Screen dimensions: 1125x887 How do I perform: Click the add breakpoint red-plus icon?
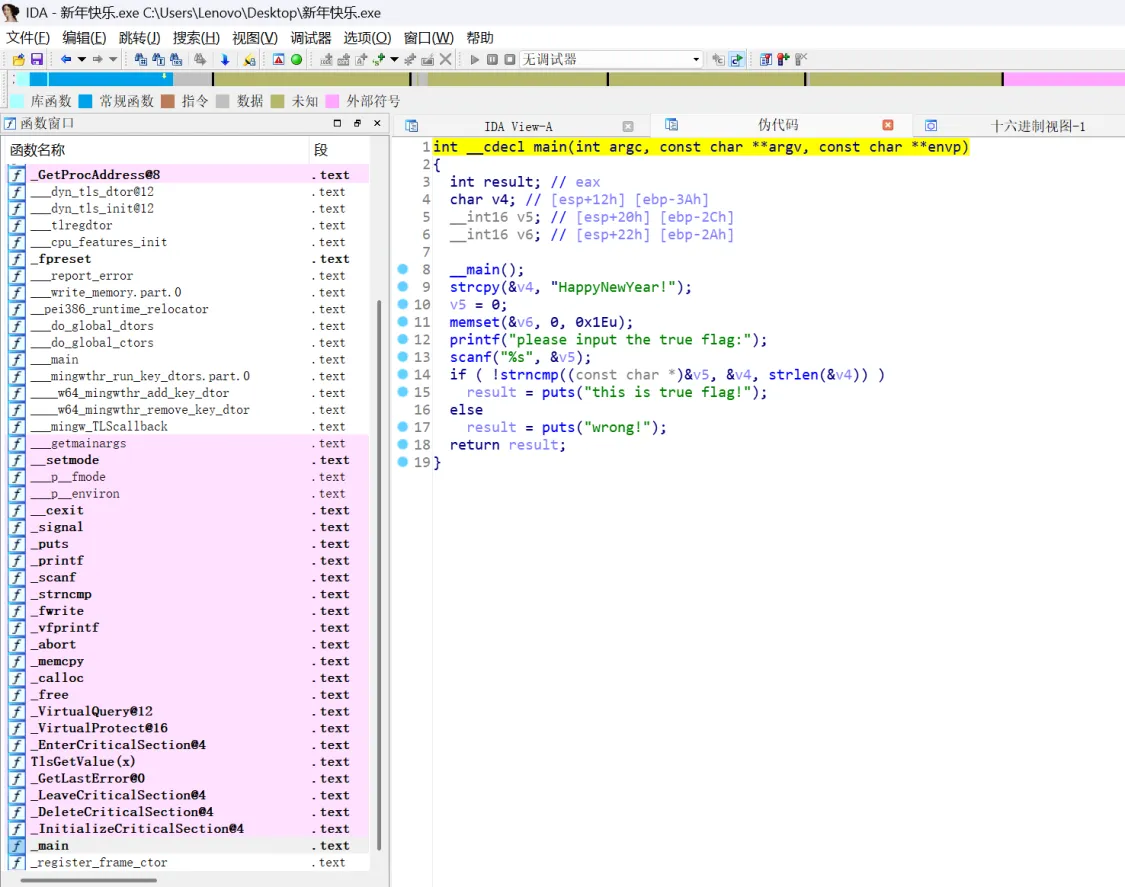click(783, 60)
